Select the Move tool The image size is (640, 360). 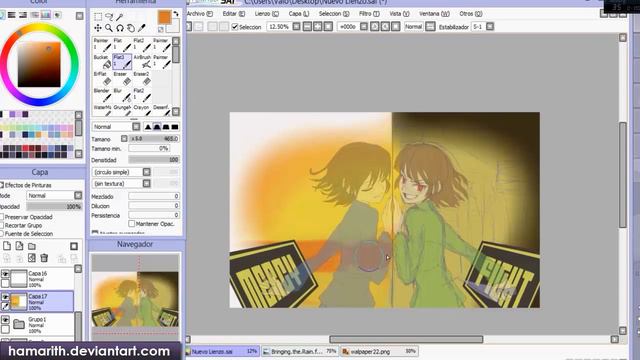click(x=98, y=28)
